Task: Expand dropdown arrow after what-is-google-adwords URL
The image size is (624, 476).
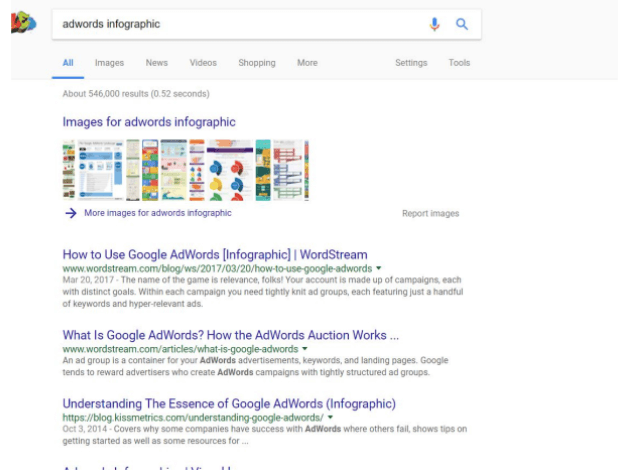Action: (x=305, y=349)
